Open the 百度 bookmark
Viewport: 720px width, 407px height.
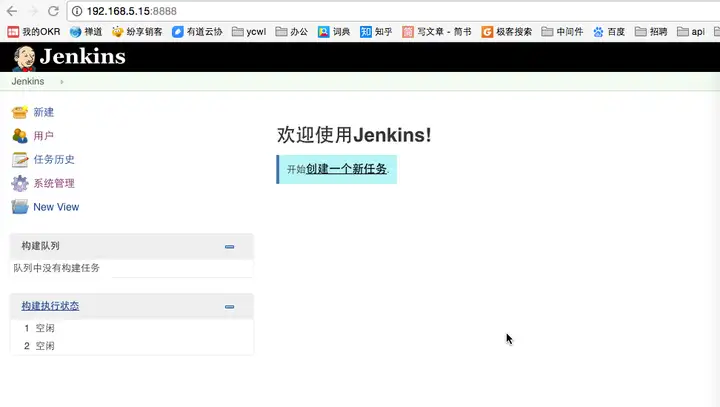point(609,32)
